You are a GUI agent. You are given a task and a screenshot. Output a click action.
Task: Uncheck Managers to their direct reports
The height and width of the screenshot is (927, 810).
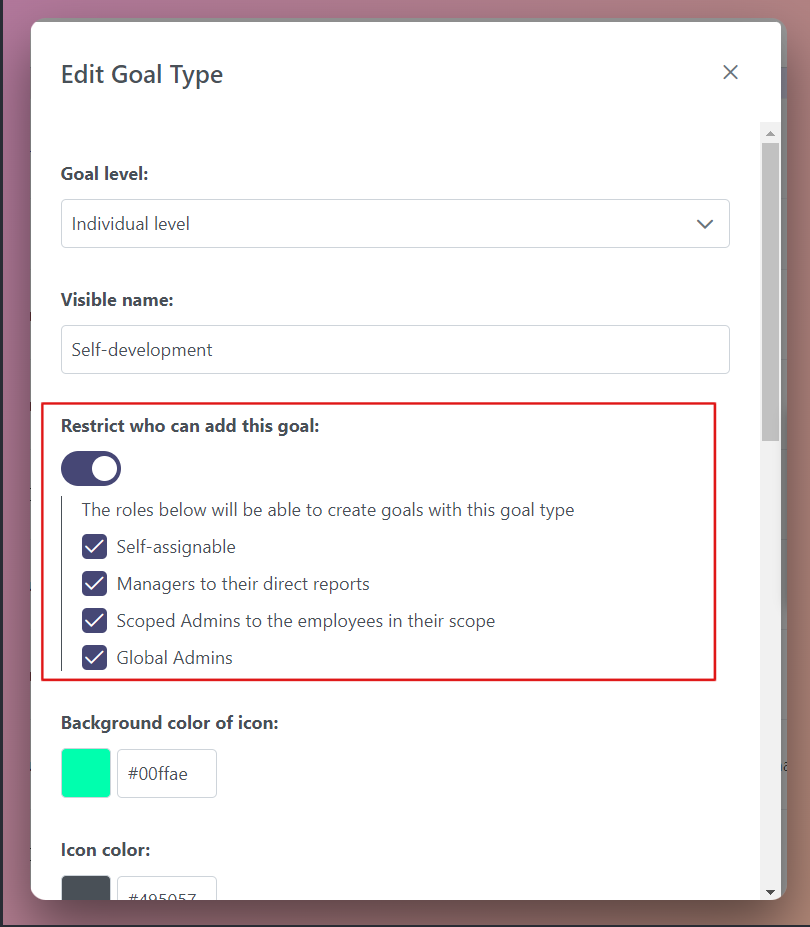[95, 584]
